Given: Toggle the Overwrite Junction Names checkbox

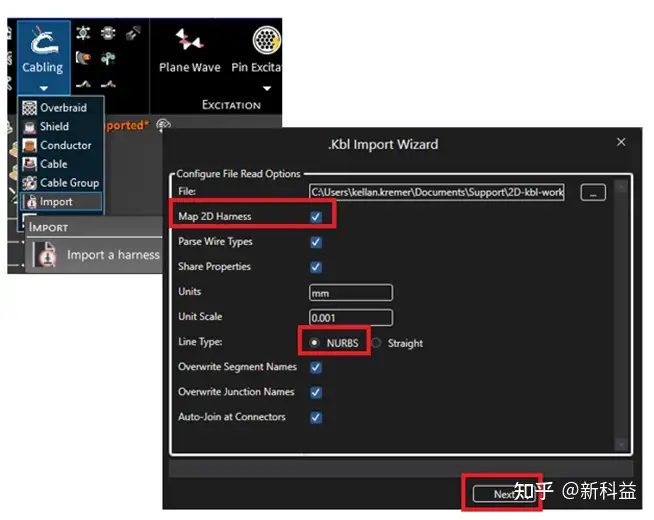Looking at the screenshot, I should tap(316, 392).
